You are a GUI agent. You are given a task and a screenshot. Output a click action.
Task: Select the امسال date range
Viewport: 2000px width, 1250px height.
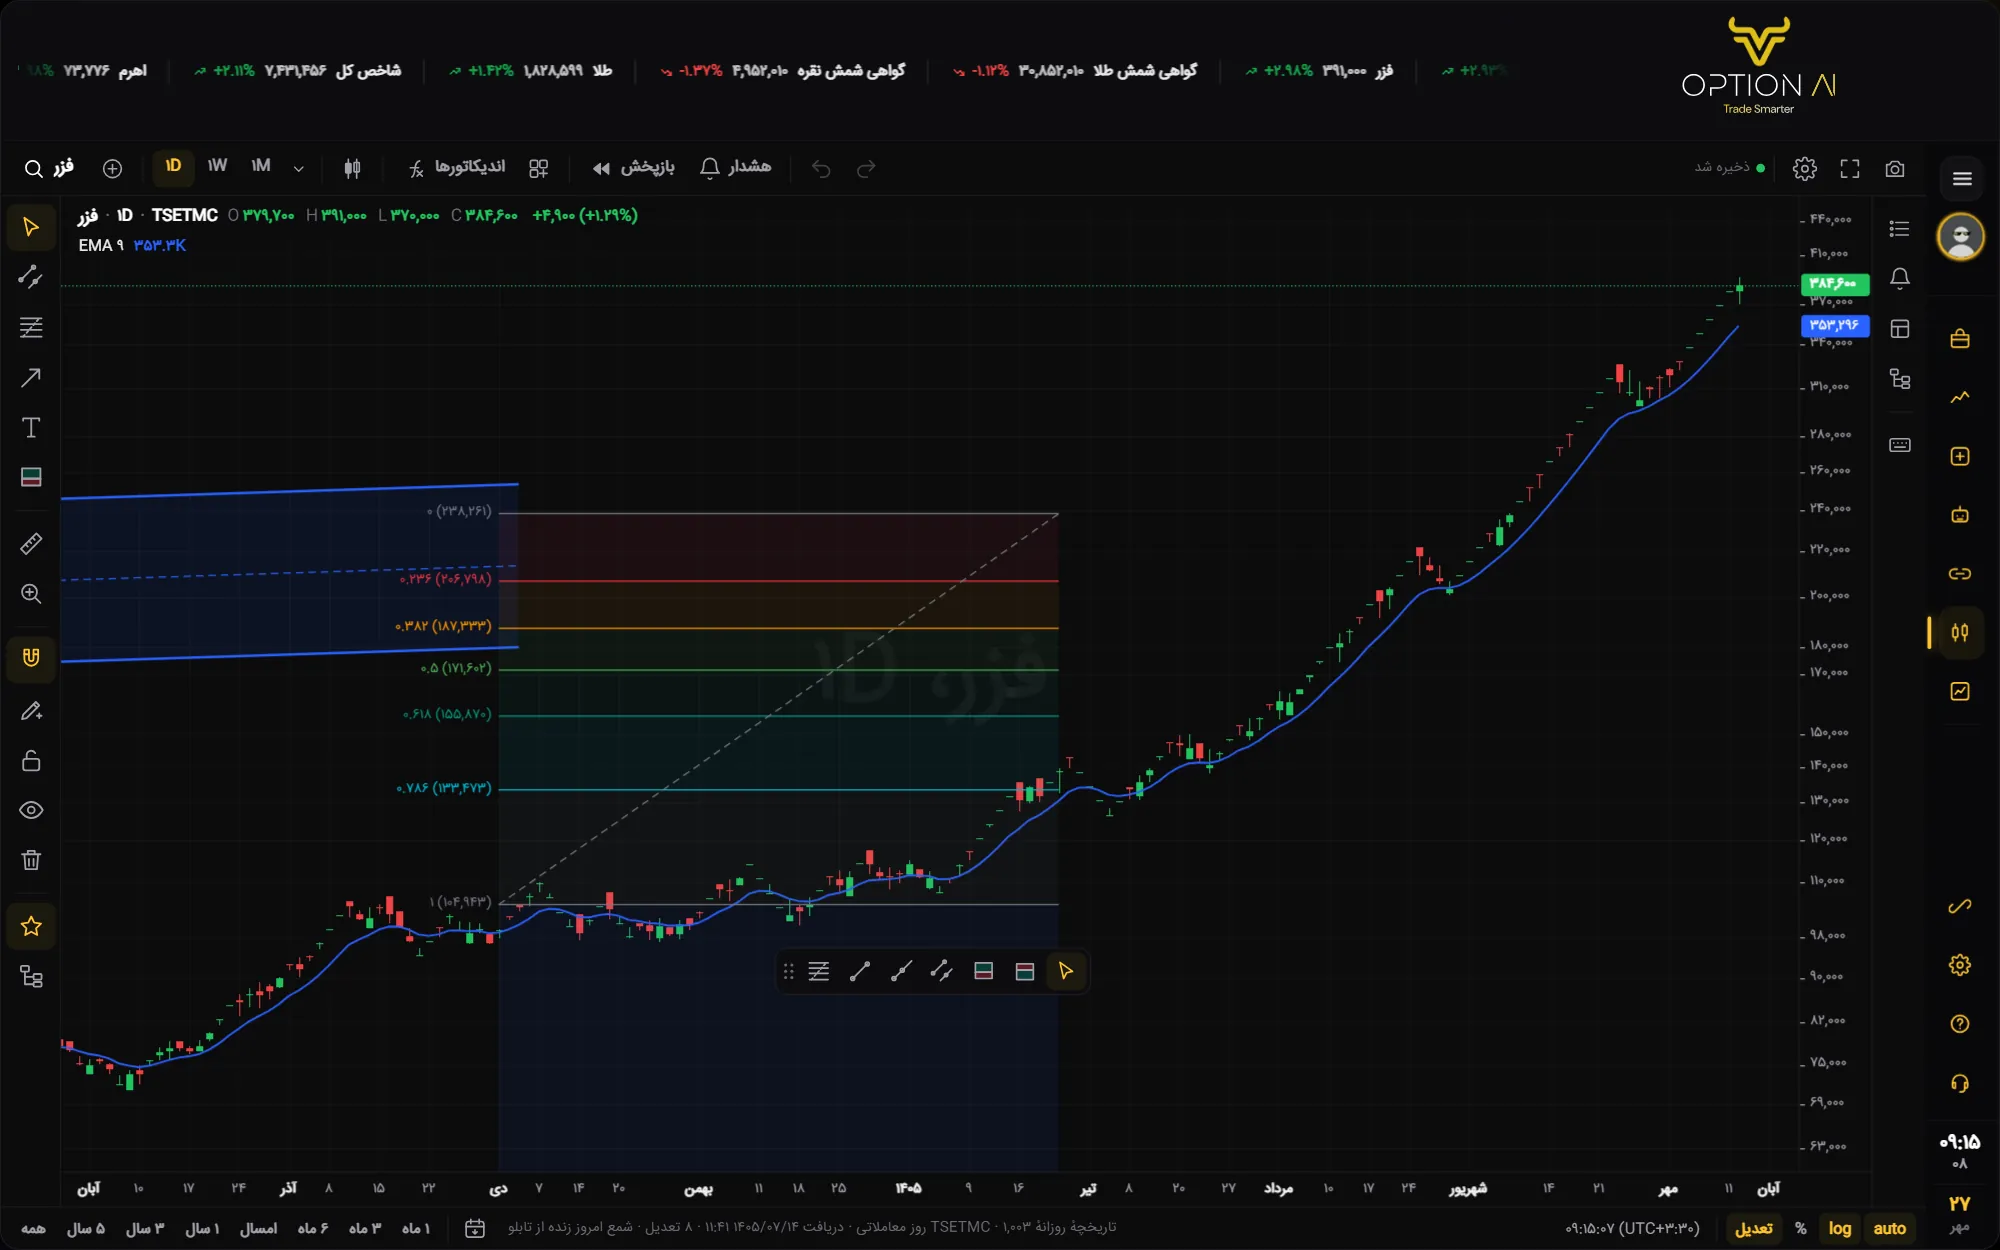point(258,1228)
